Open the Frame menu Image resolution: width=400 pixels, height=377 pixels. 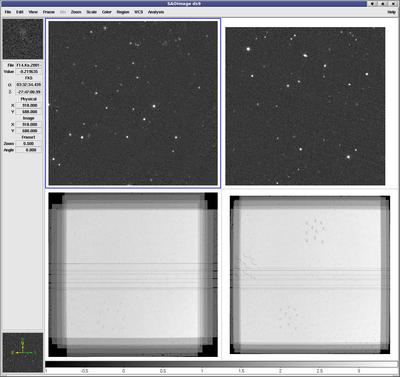pyautogui.click(x=48, y=12)
